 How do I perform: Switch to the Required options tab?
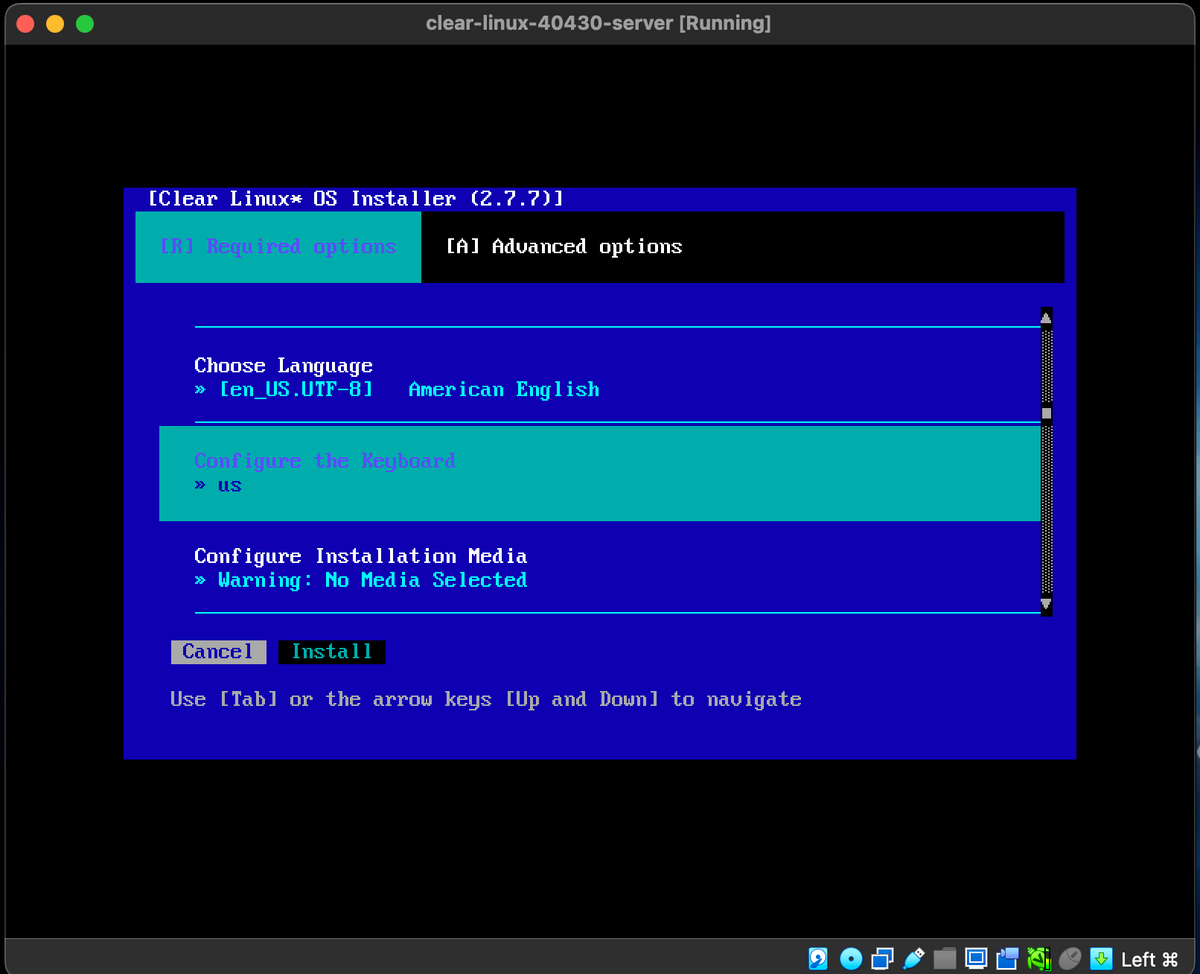pyautogui.click(x=278, y=247)
